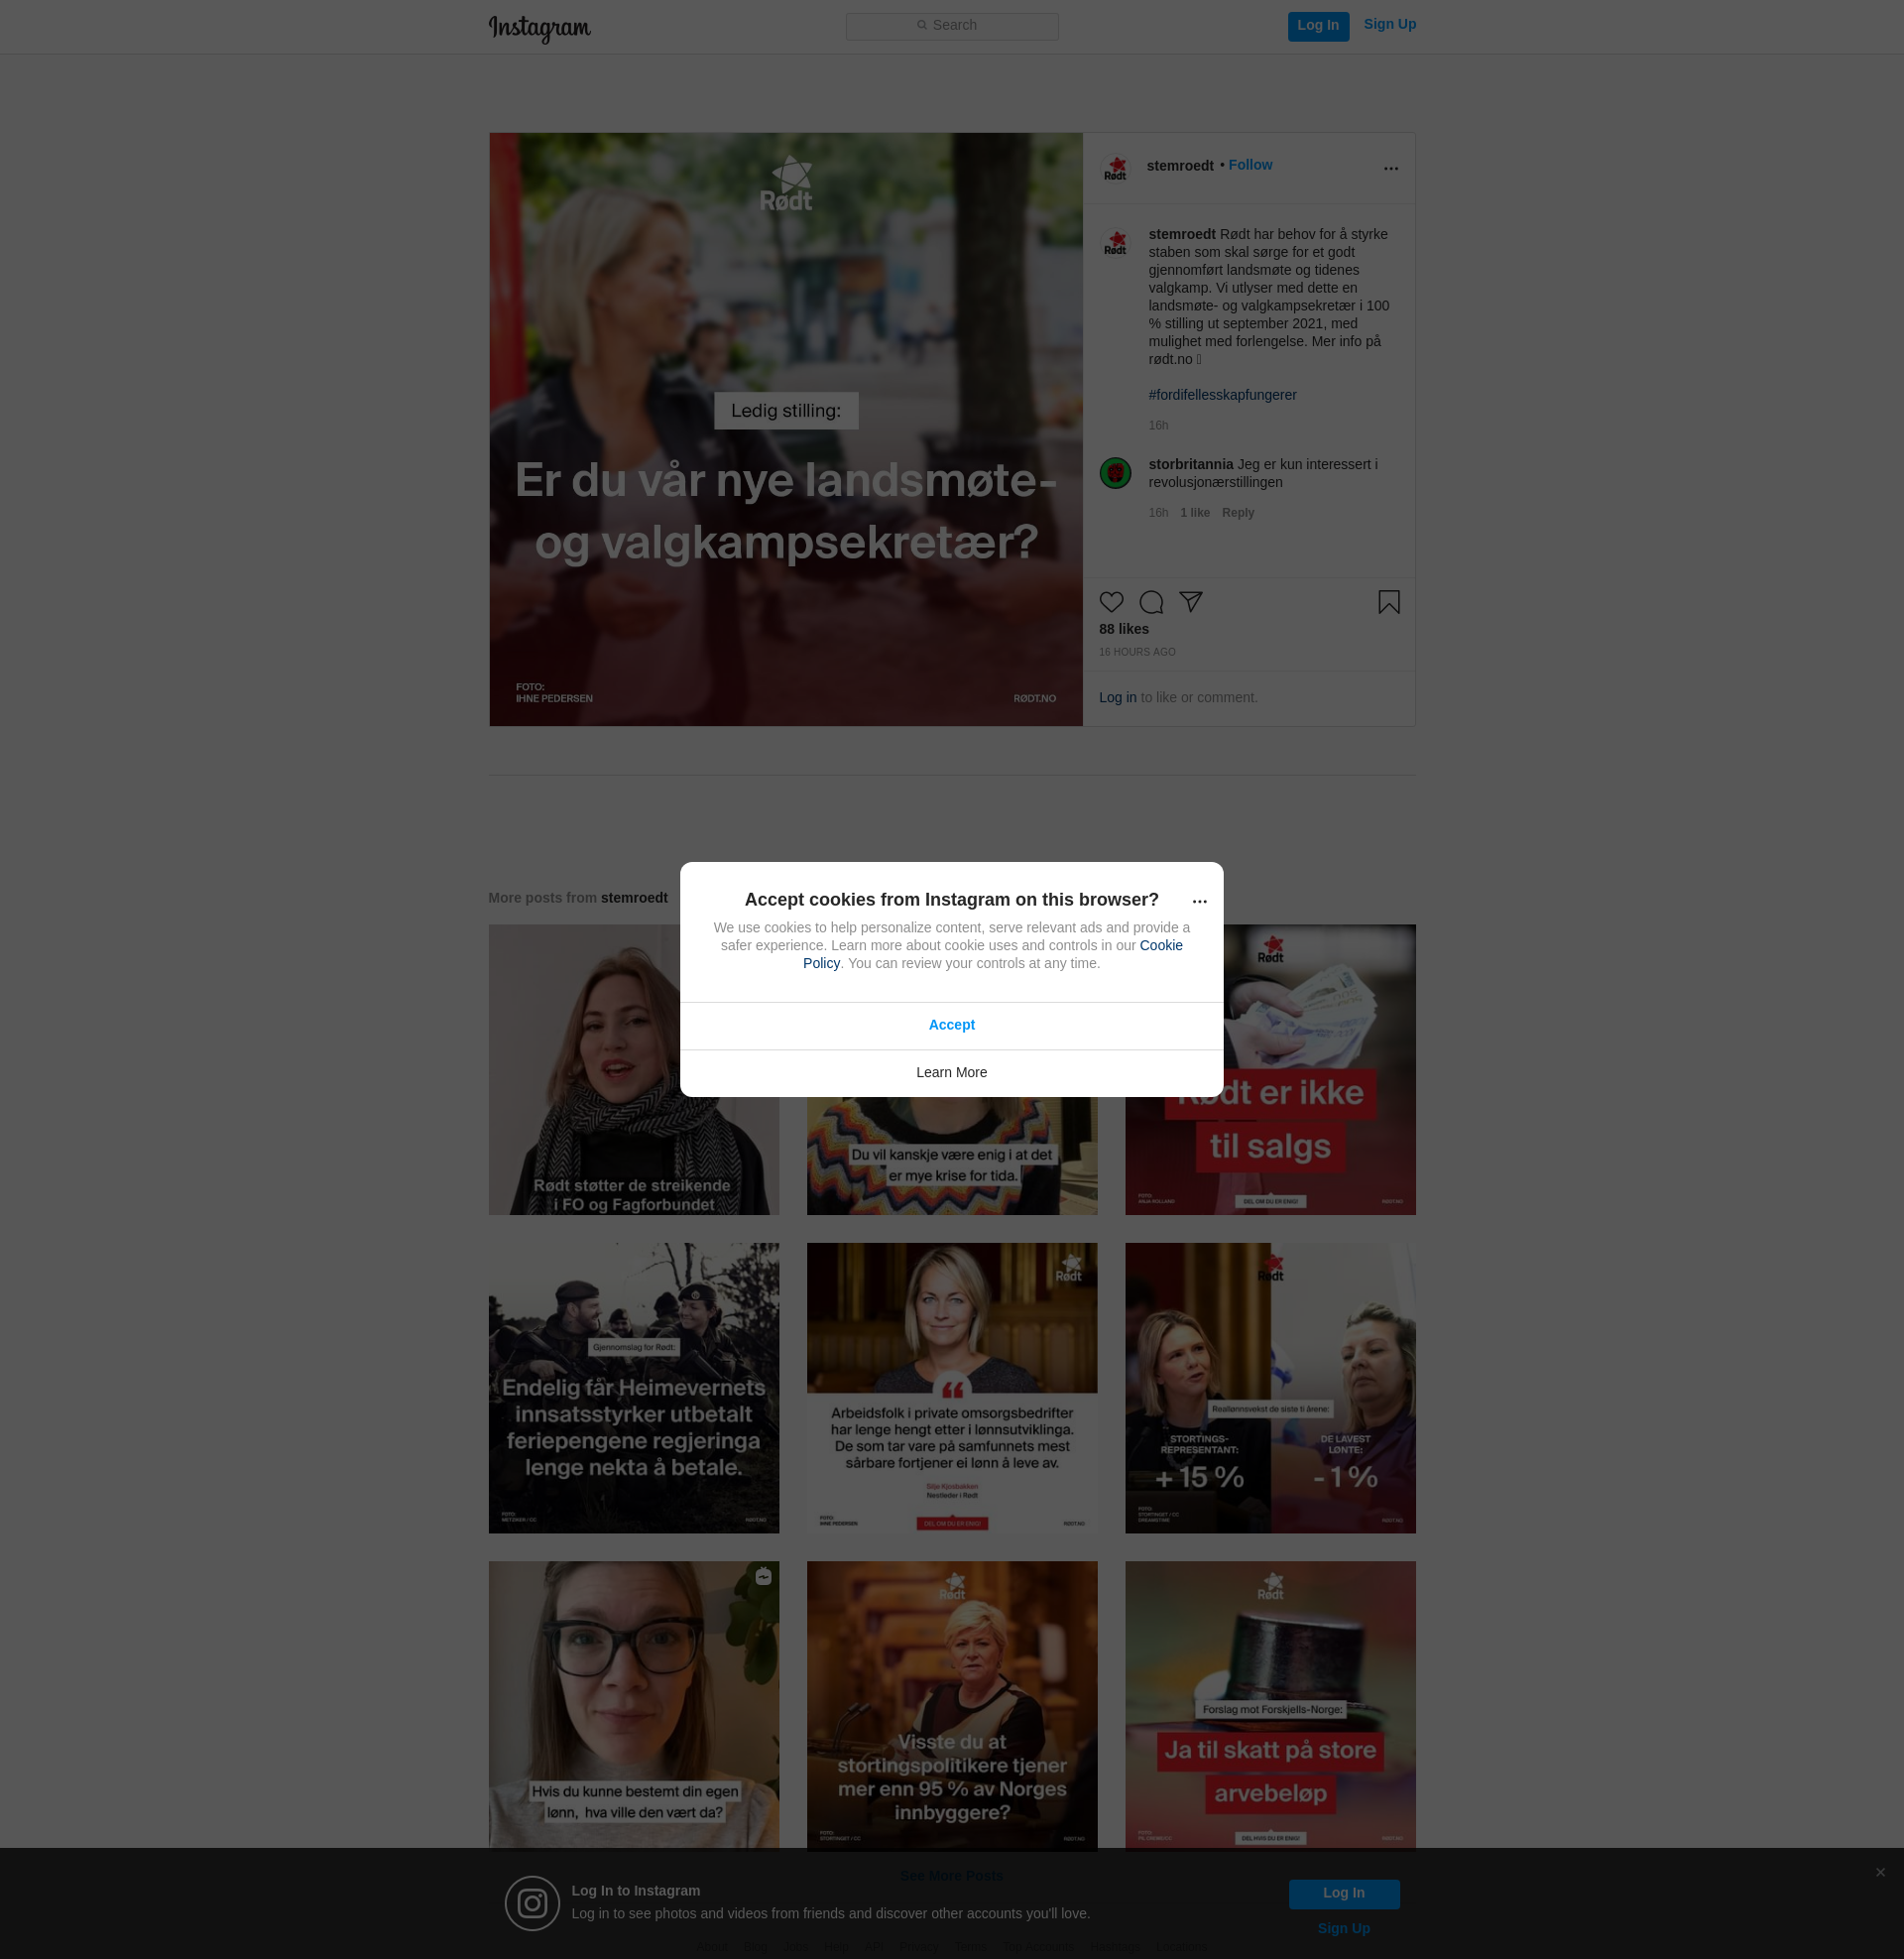Like the post with heart icon

pyautogui.click(x=1112, y=602)
